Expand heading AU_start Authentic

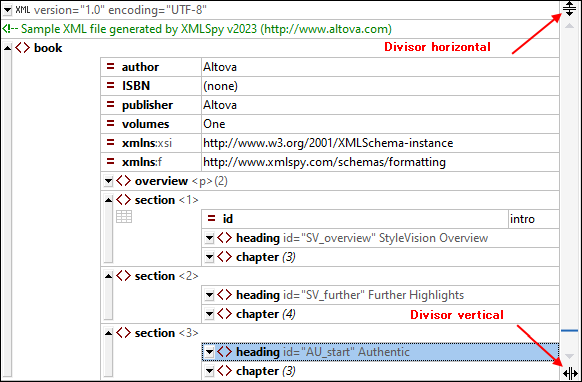click(x=209, y=352)
